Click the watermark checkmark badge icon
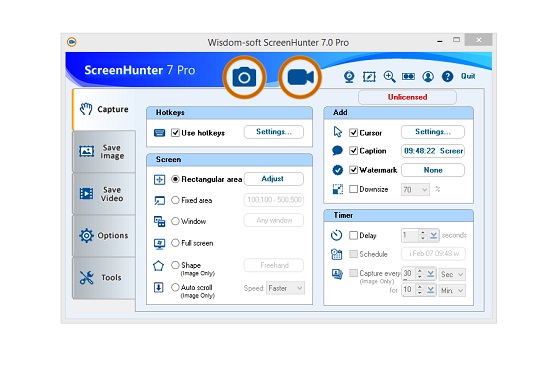This screenshot has width=550, height=373. pos(337,170)
